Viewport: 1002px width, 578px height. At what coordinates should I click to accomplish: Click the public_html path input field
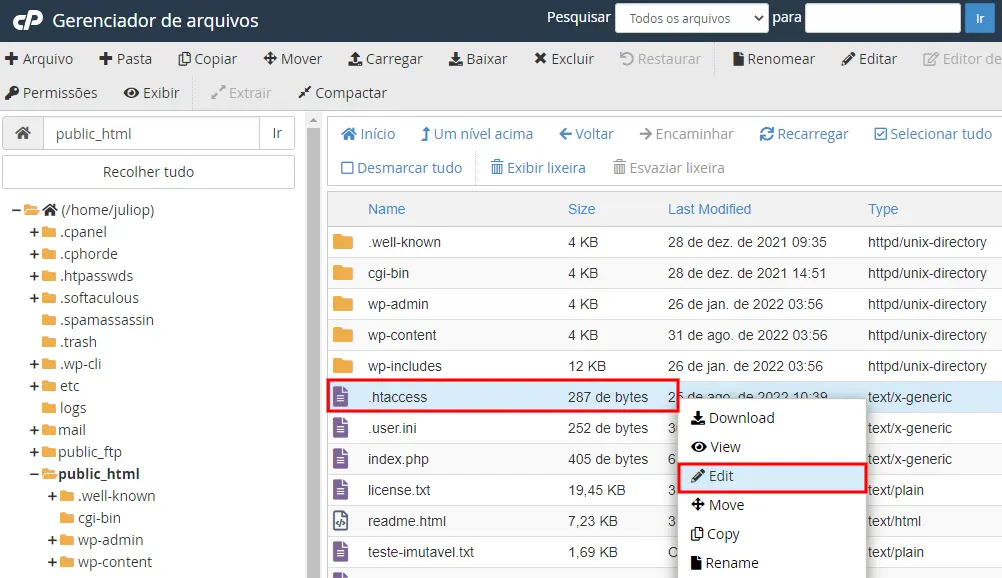point(151,133)
